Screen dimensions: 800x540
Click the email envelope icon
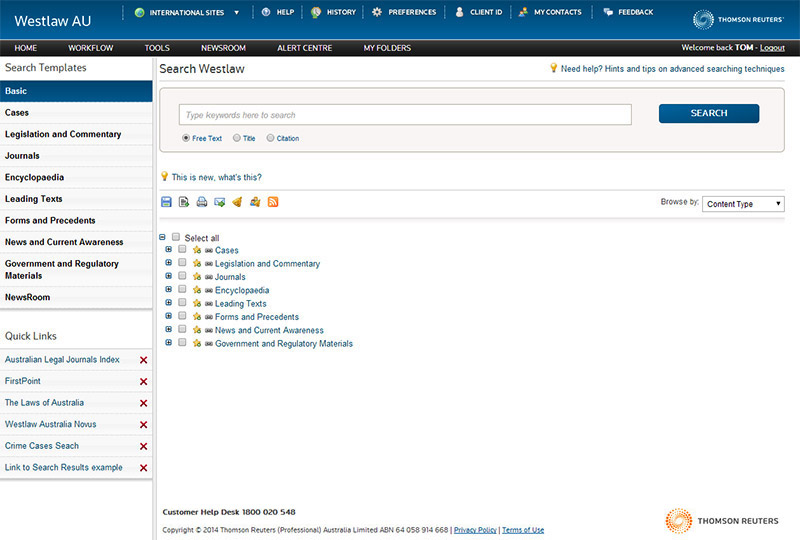click(220, 202)
